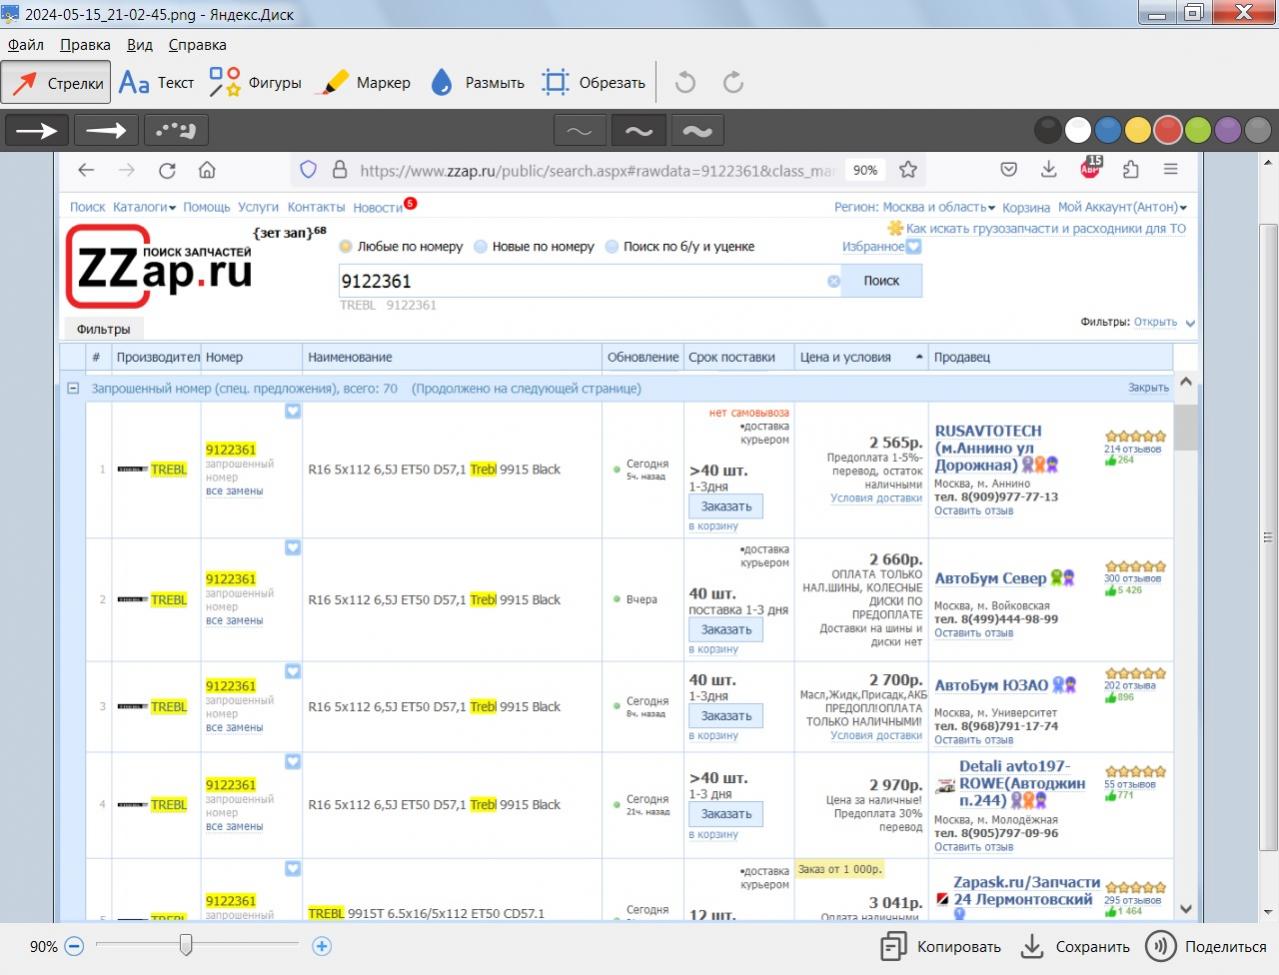The image size is (1279, 975).
Task: Open the Каталоги dropdown
Action: tap(144, 207)
